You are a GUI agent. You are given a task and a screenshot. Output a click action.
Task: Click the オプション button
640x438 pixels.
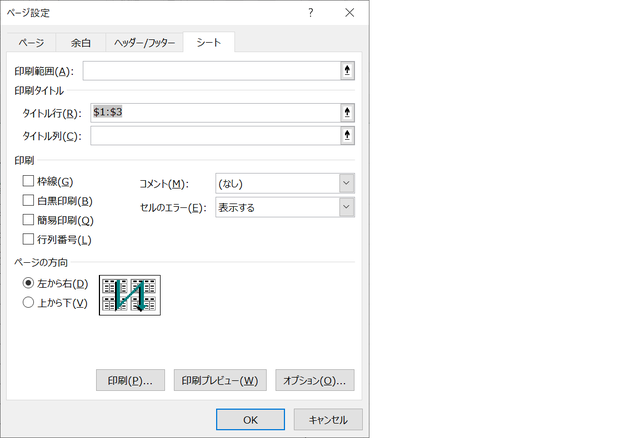coord(314,381)
